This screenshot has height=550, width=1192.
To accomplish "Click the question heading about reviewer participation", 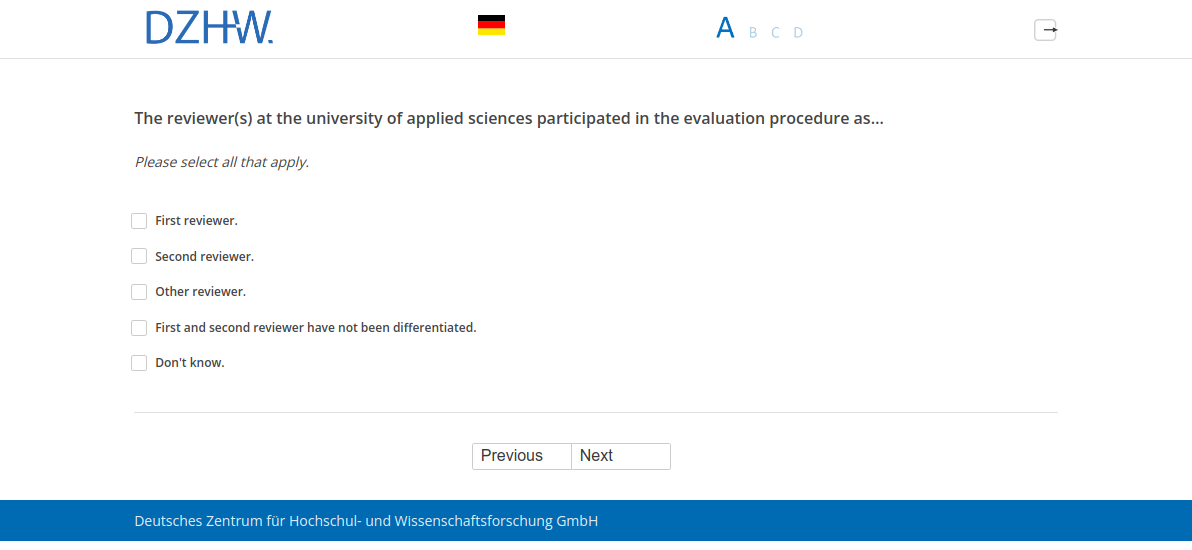I will [509, 119].
